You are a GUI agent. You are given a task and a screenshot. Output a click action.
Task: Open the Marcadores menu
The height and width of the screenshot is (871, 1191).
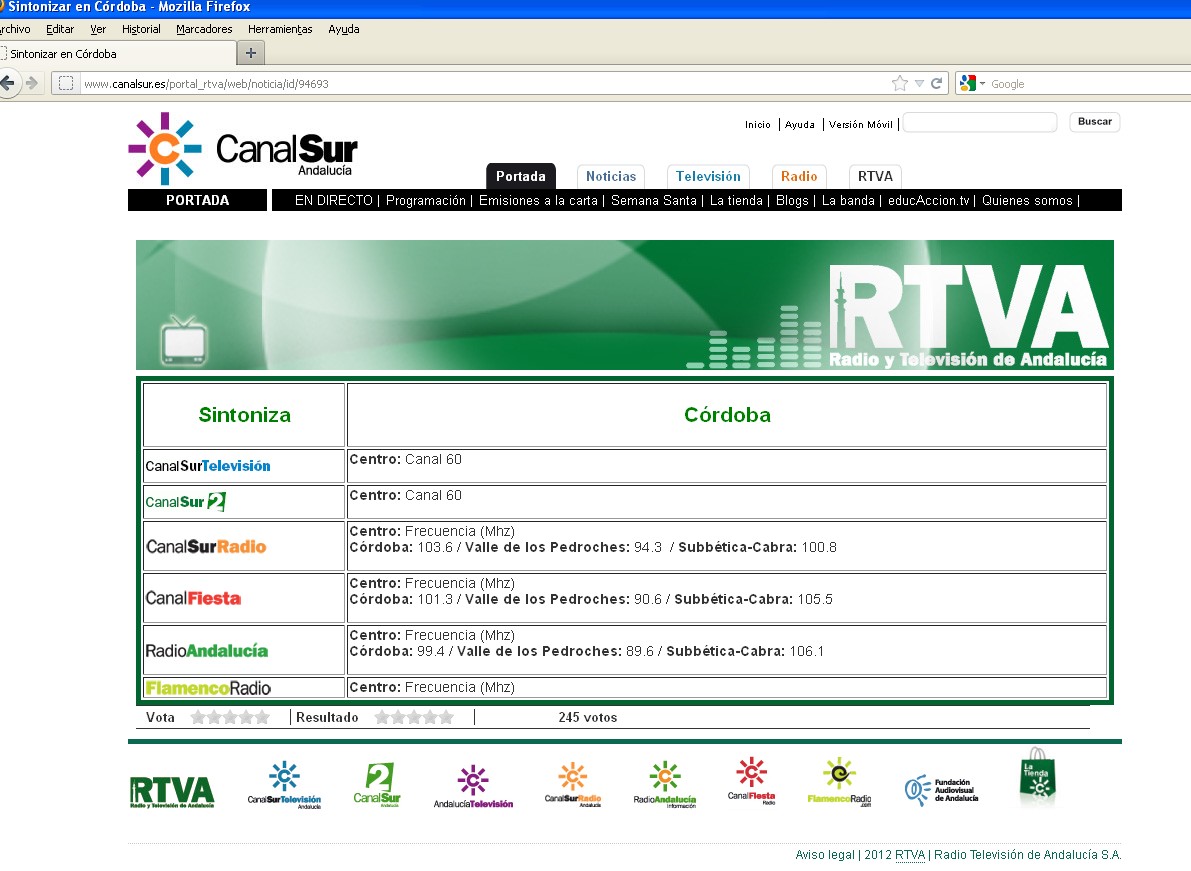tap(204, 29)
